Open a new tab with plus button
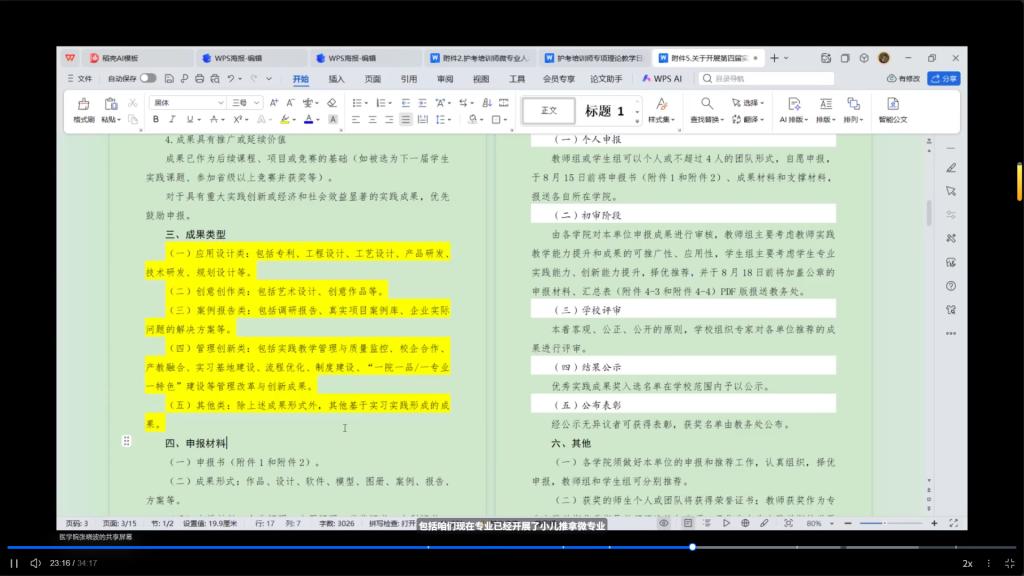The height and width of the screenshot is (576, 1024). (774, 58)
